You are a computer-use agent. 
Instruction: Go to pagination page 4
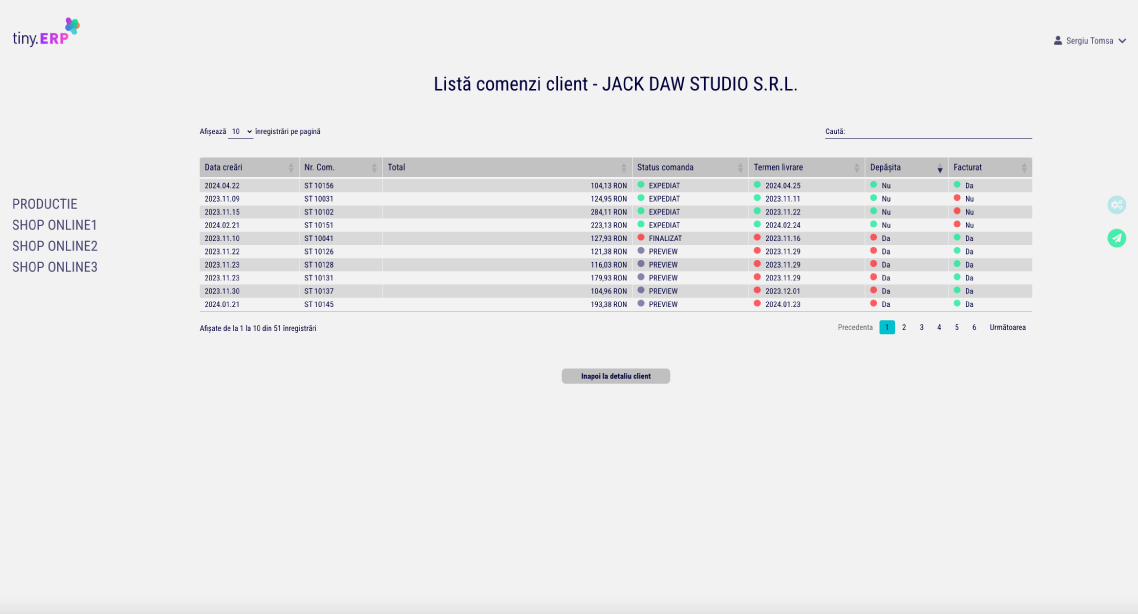[x=939, y=327]
